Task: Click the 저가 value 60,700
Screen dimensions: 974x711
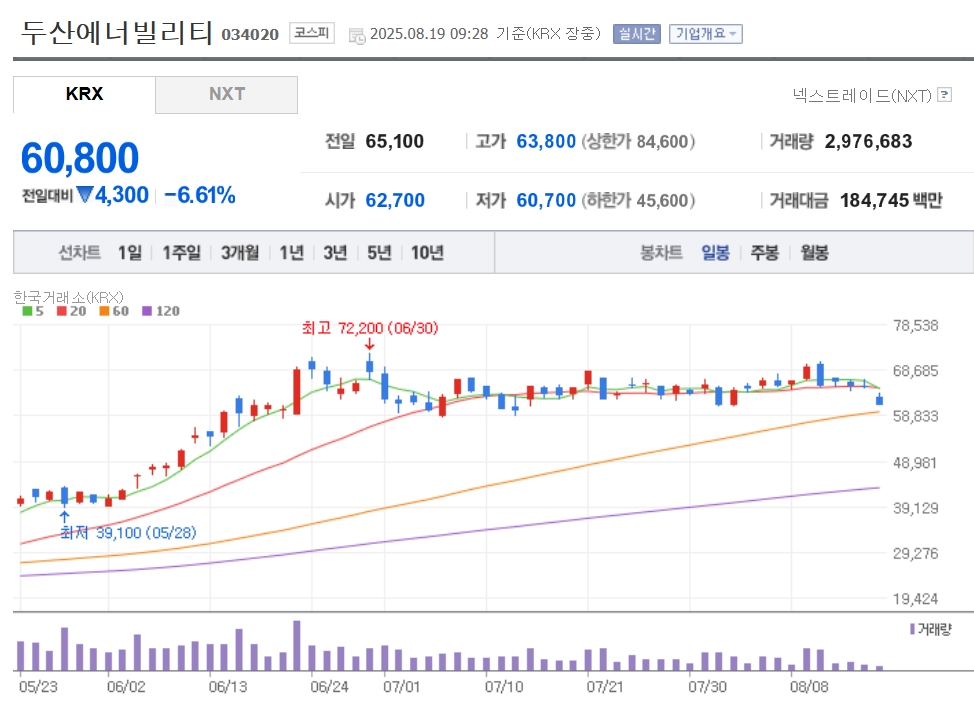Action: [546, 200]
